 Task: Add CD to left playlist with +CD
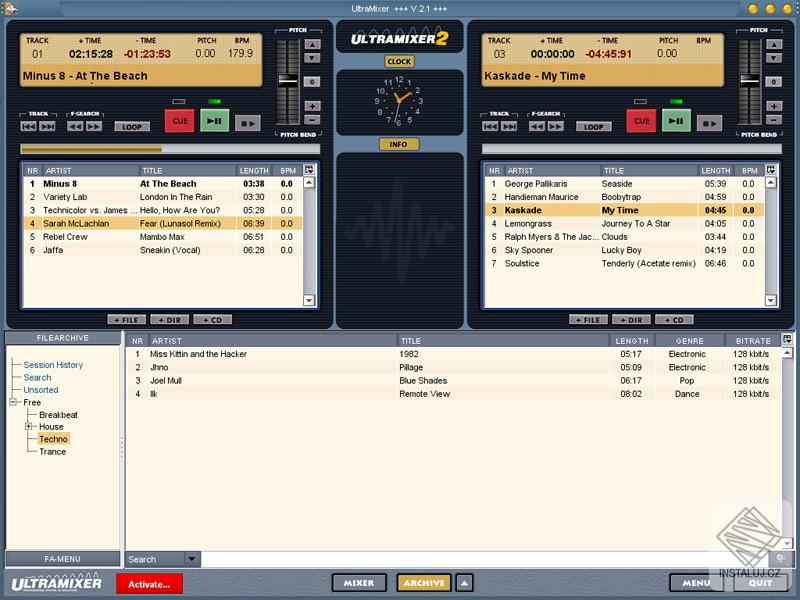[x=212, y=320]
